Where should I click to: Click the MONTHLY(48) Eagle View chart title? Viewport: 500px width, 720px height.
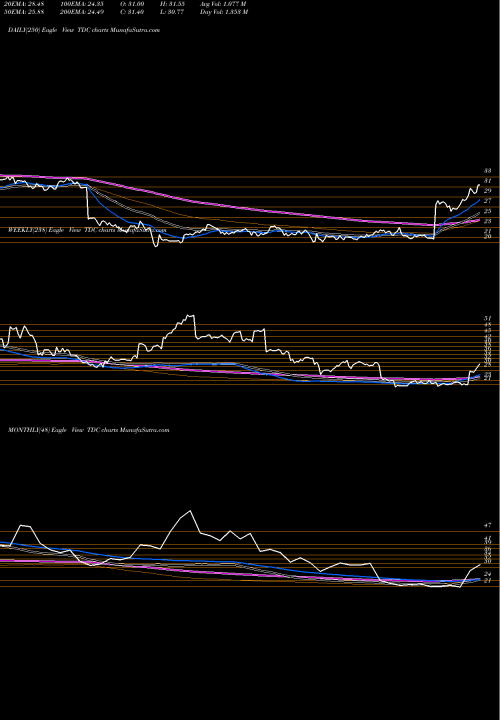89,430
